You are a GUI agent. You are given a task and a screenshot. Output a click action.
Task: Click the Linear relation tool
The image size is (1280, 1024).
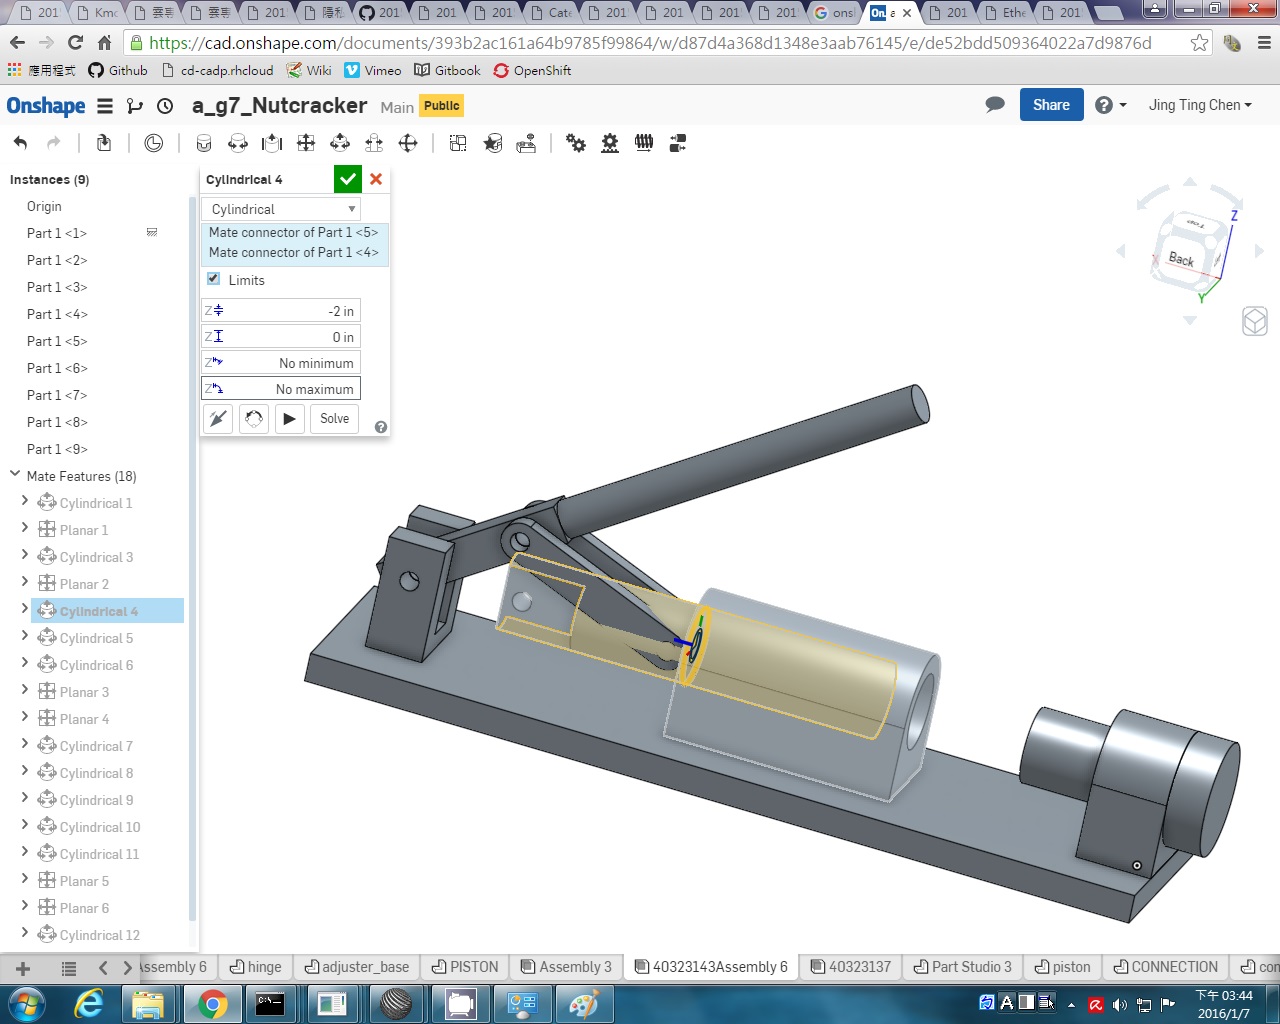point(678,143)
